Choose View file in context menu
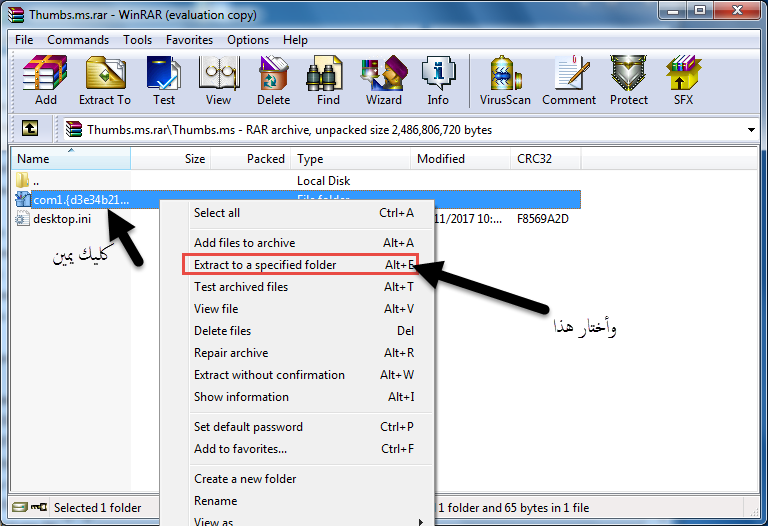The image size is (768, 526). pos(304,309)
